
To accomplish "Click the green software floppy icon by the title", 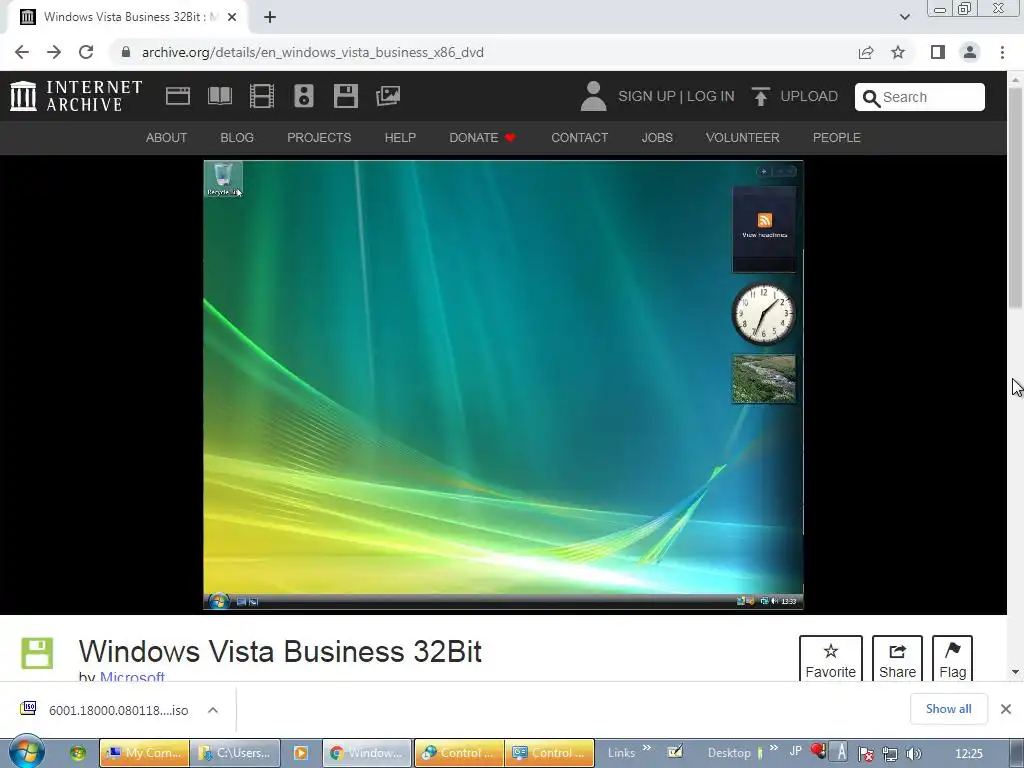I will tap(37, 653).
